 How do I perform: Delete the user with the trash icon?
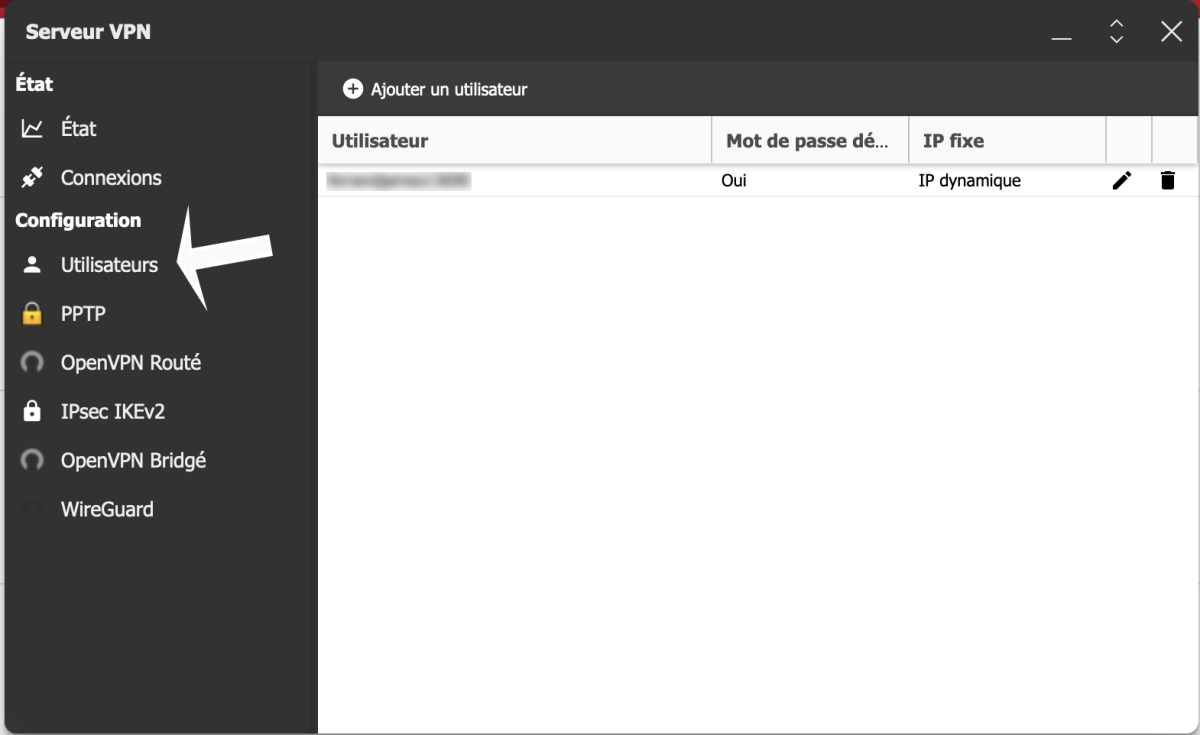[1167, 181]
